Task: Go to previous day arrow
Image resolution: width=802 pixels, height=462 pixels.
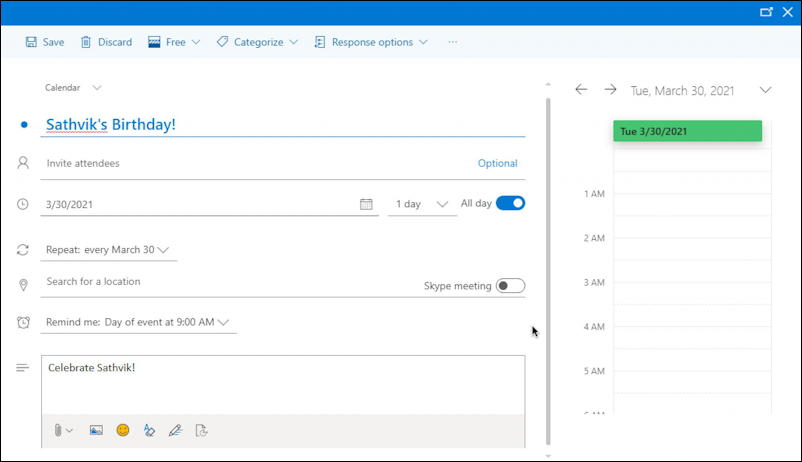Action: click(x=581, y=90)
